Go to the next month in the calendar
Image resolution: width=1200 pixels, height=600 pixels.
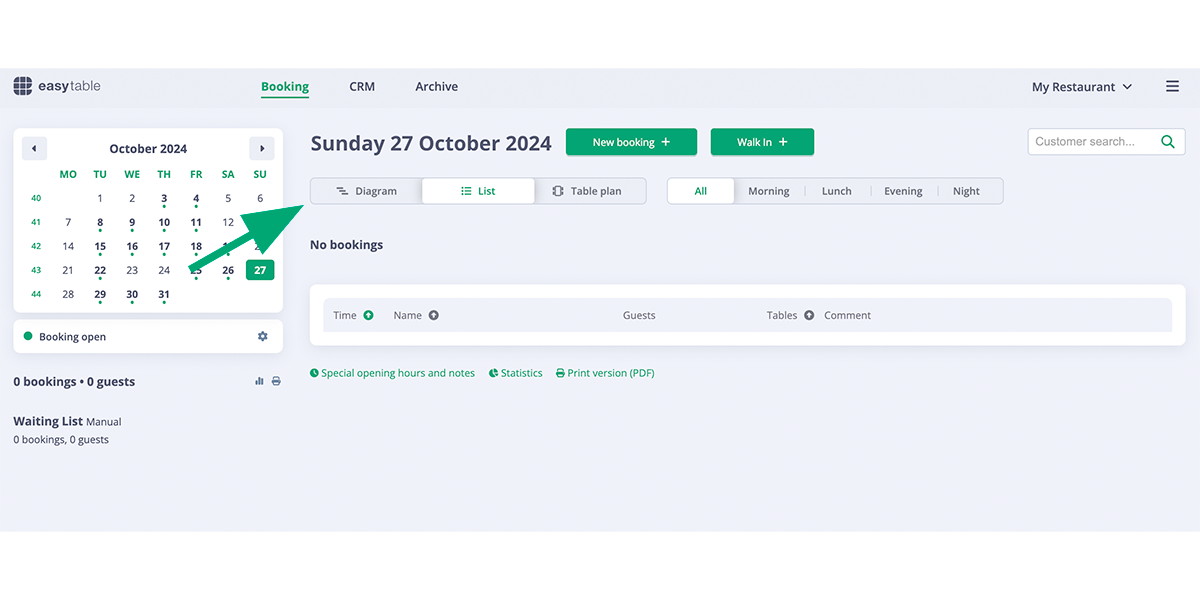(262, 147)
